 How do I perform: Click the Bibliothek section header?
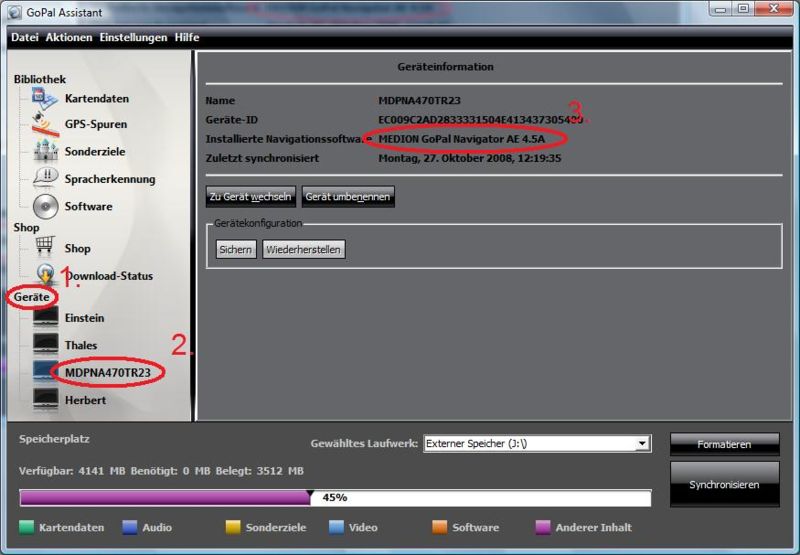coord(40,79)
